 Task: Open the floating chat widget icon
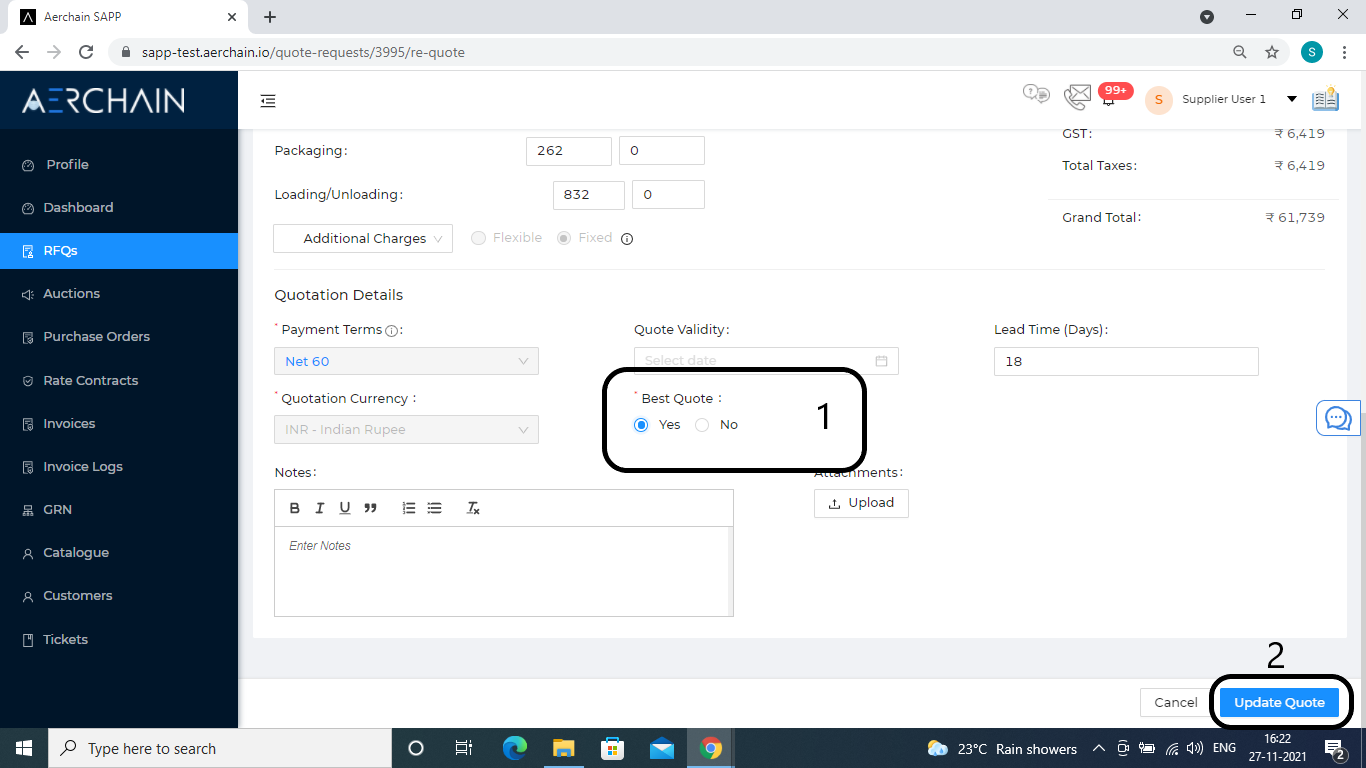point(1338,417)
